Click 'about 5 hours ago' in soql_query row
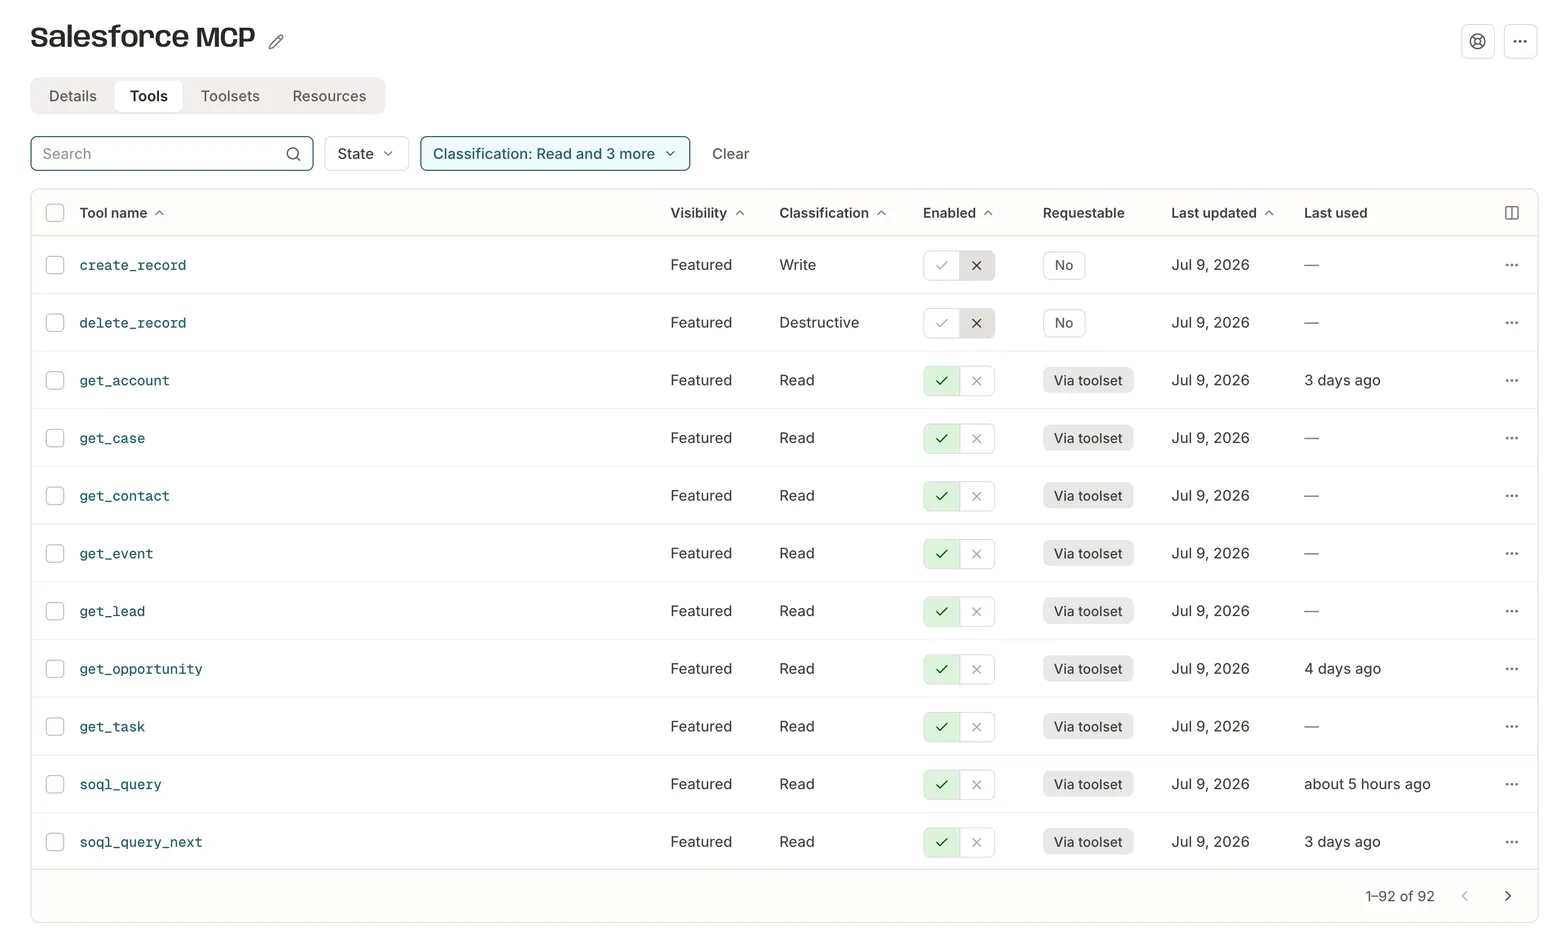This screenshot has height=947, width=1568. tap(1367, 785)
